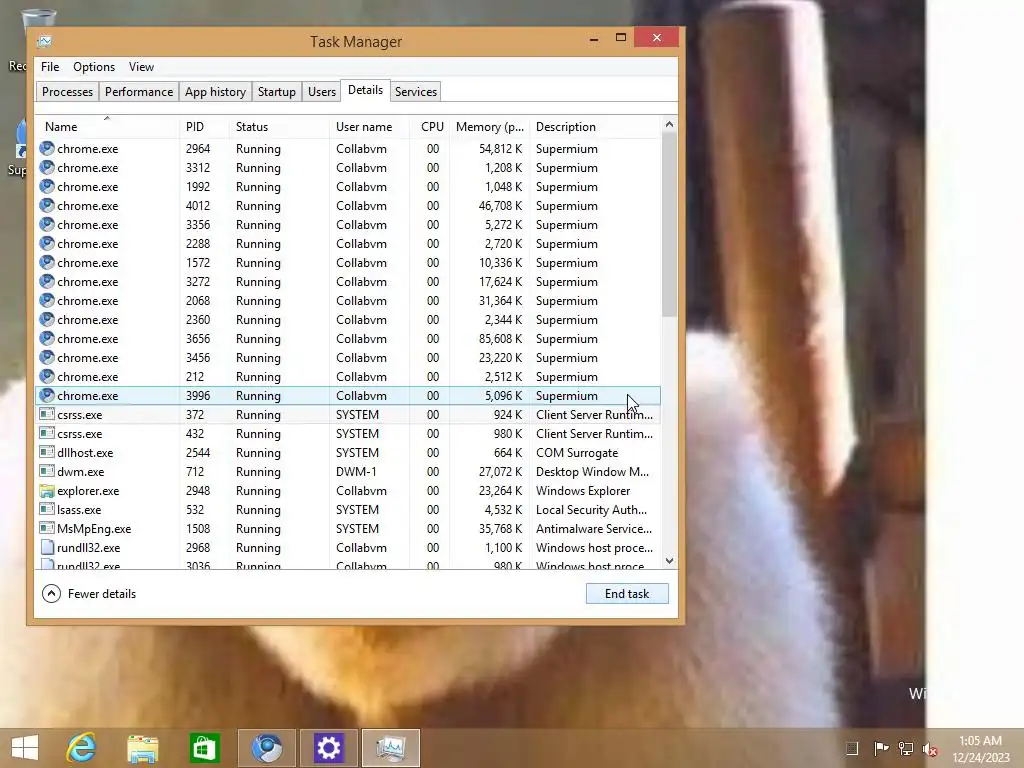The width and height of the screenshot is (1024, 768).
Task: Click the Action Center flag tray icon
Action: pyautogui.click(x=881, y=748)
